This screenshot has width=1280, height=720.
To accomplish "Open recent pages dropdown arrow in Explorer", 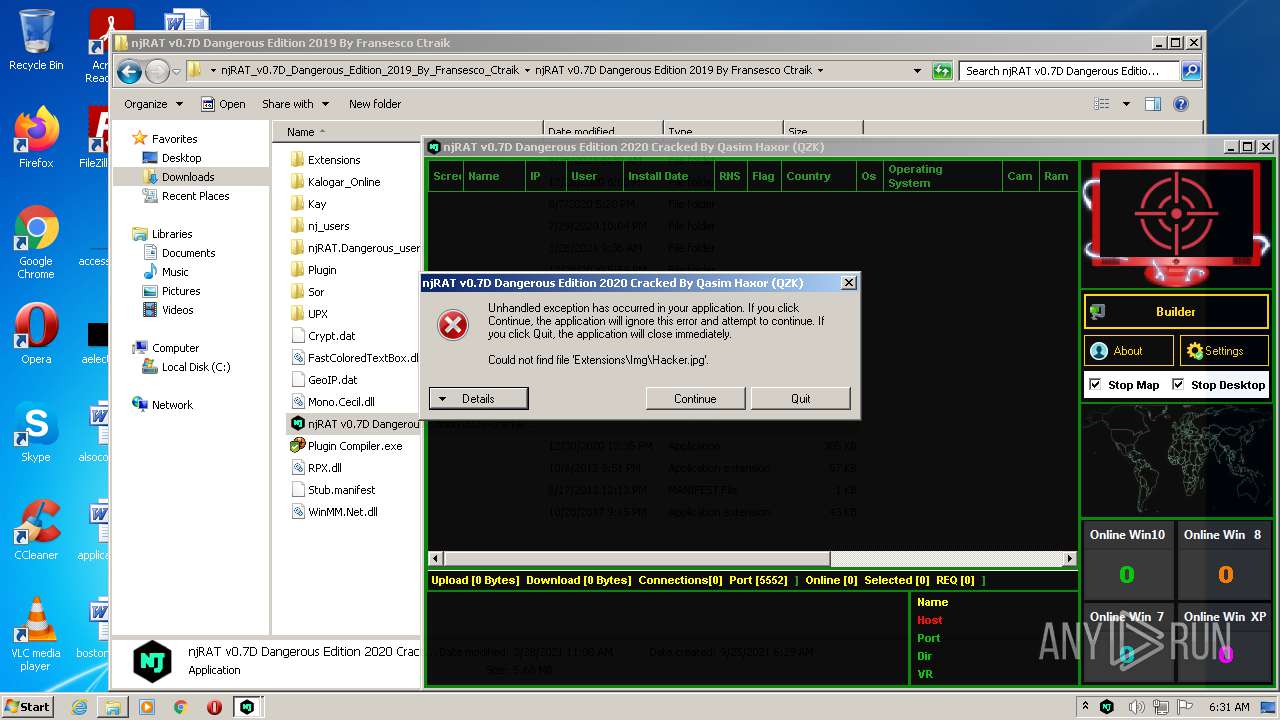I will tap(176, 71).
